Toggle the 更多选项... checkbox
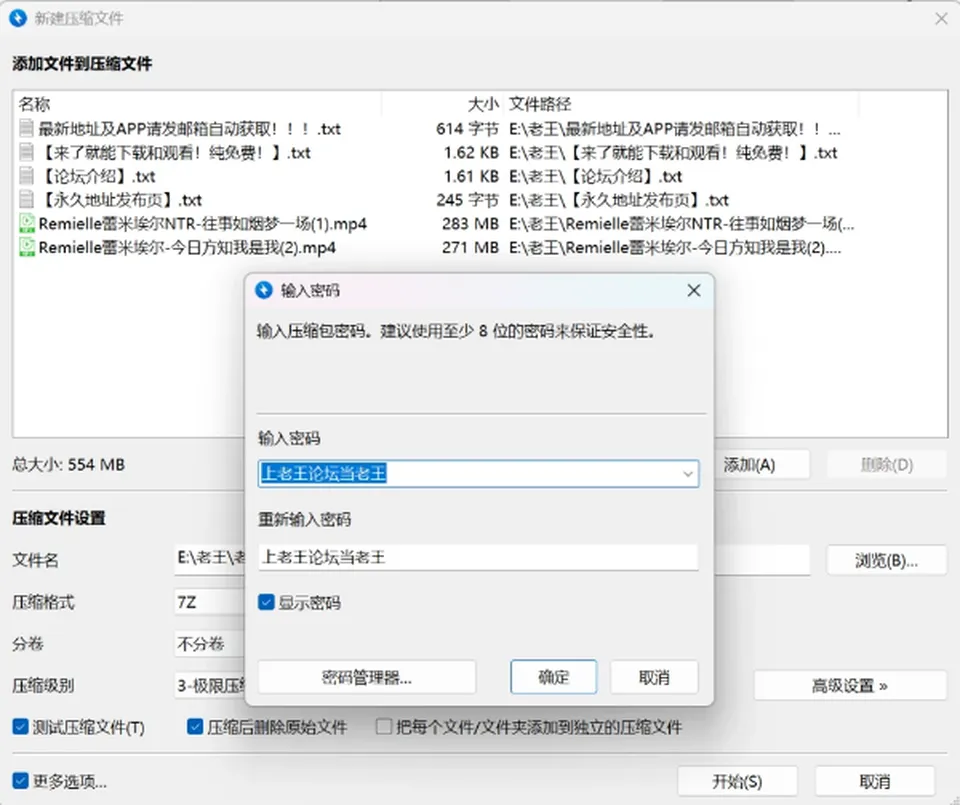960x805 pixels. point(20,781)
